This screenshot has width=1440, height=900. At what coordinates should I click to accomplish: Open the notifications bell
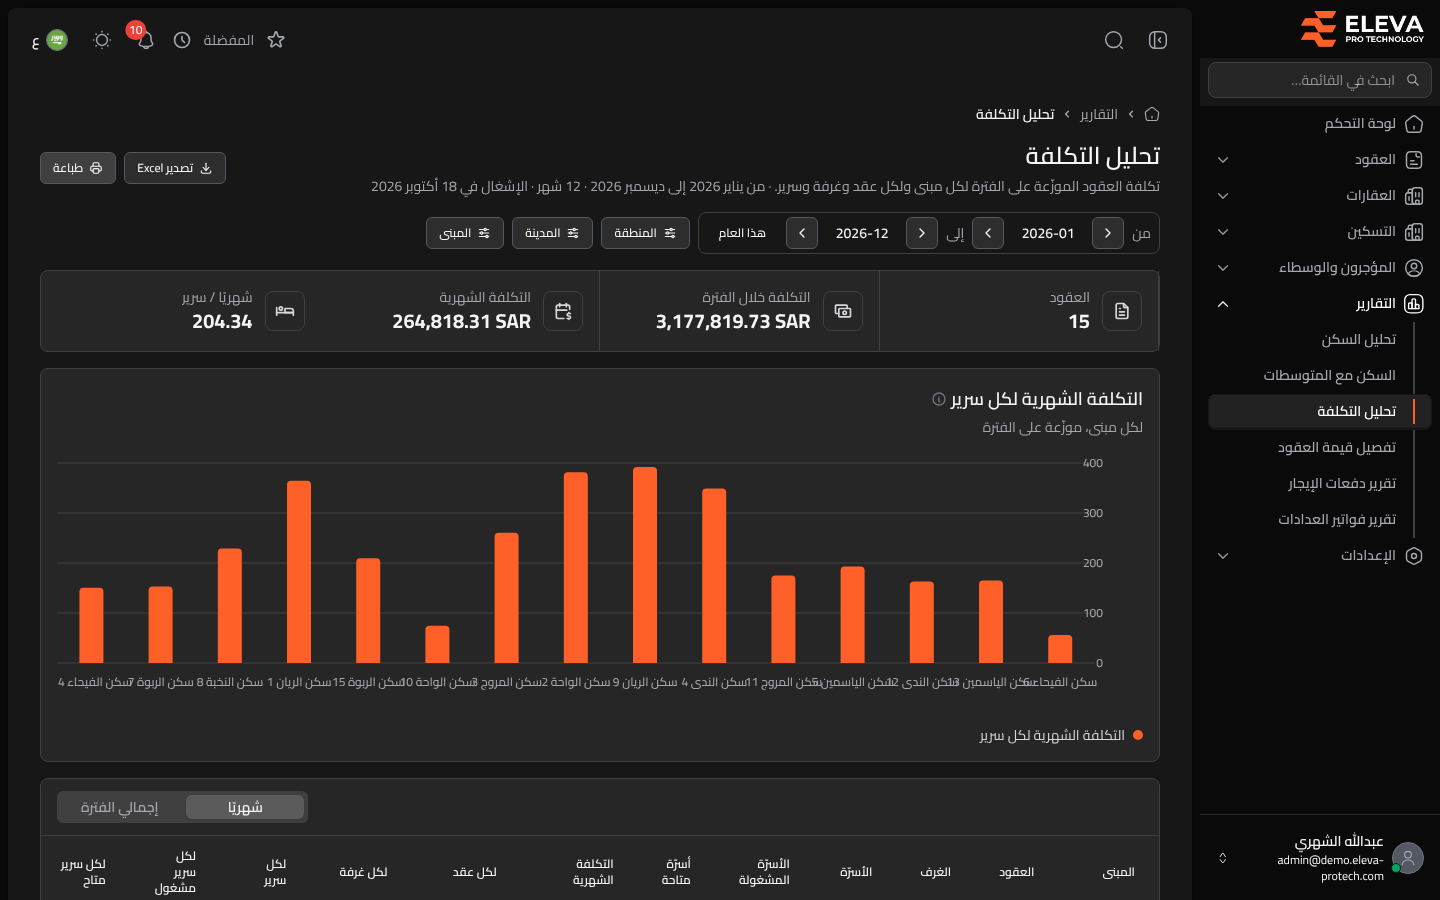[145, 40]
